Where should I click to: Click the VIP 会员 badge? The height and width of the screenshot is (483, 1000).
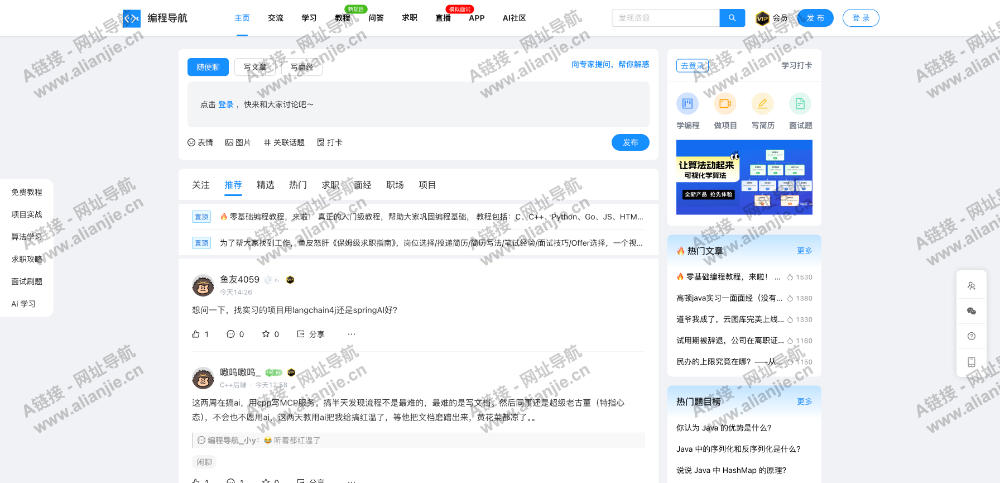coord(771,18)
